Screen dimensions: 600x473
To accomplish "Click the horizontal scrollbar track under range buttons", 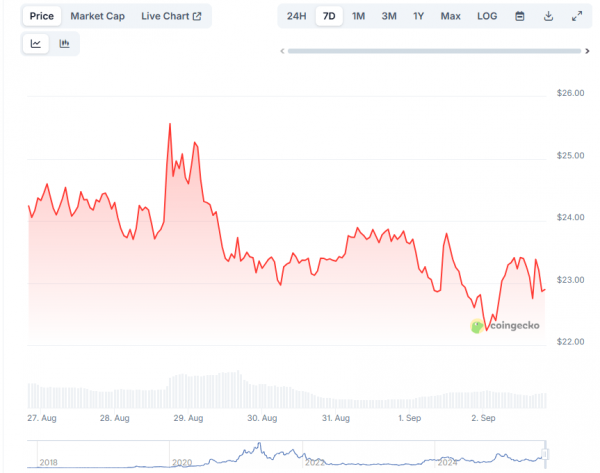I will point(433,51).
